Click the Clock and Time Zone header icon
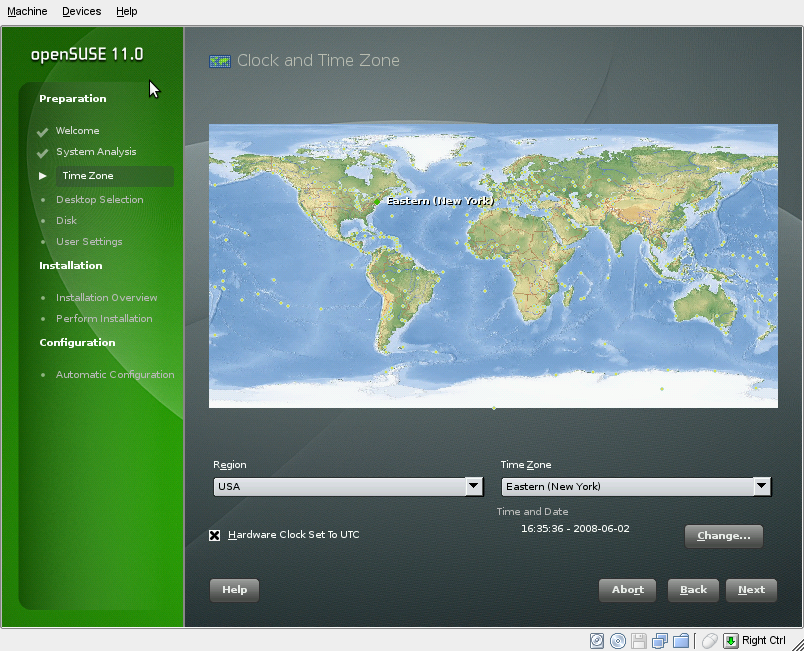 220,61
